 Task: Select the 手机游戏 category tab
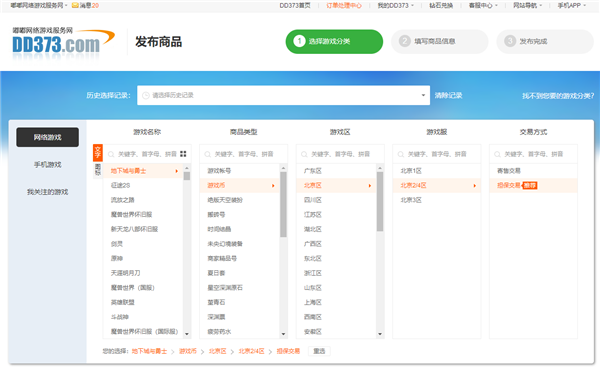(x=47, y=165)
